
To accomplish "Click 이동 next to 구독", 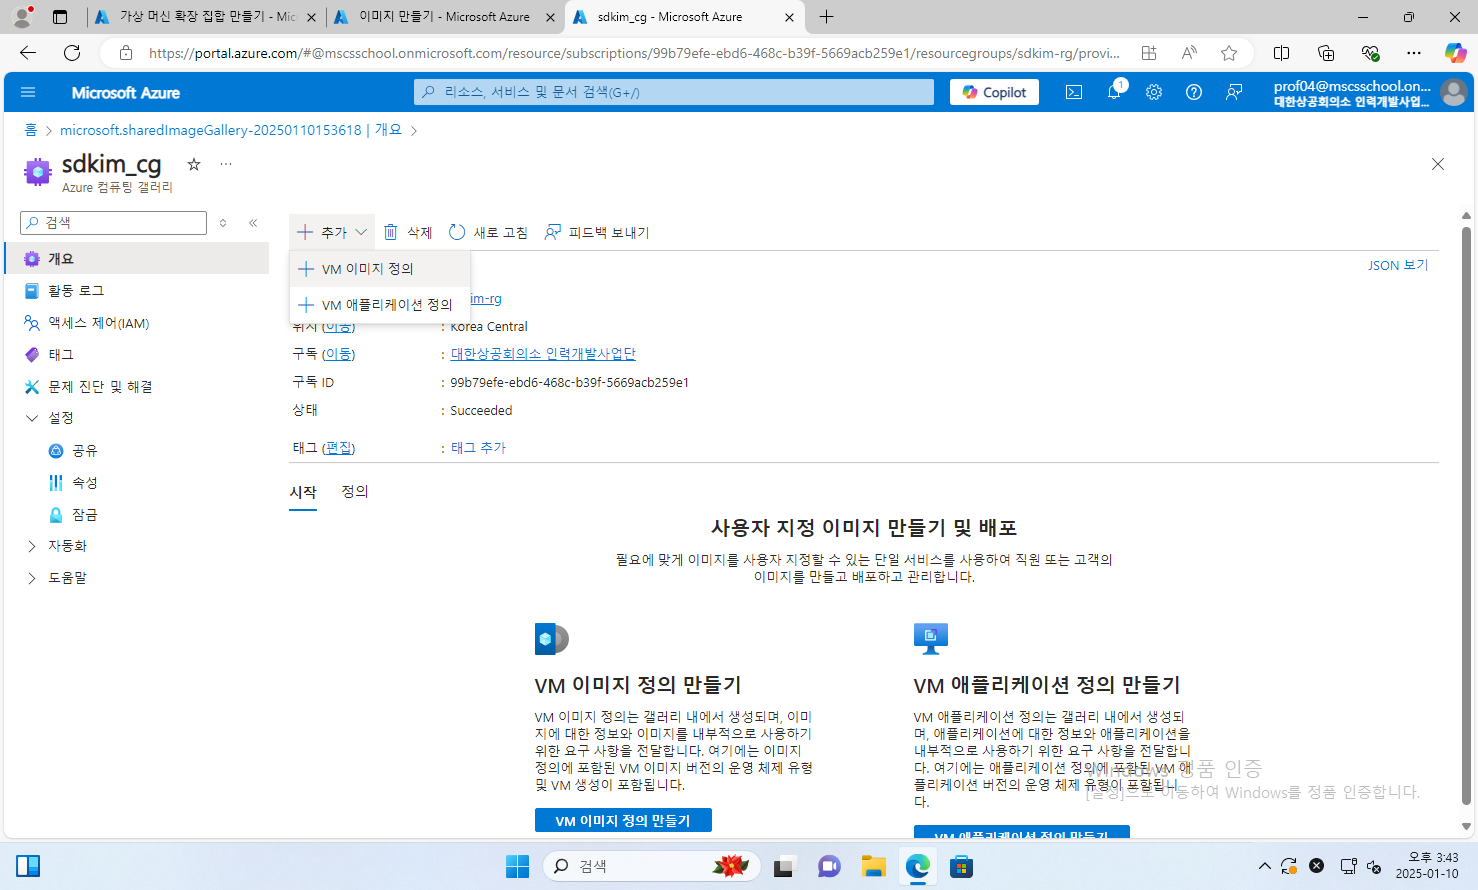I will pyautogui.click(x=339, y=354).
